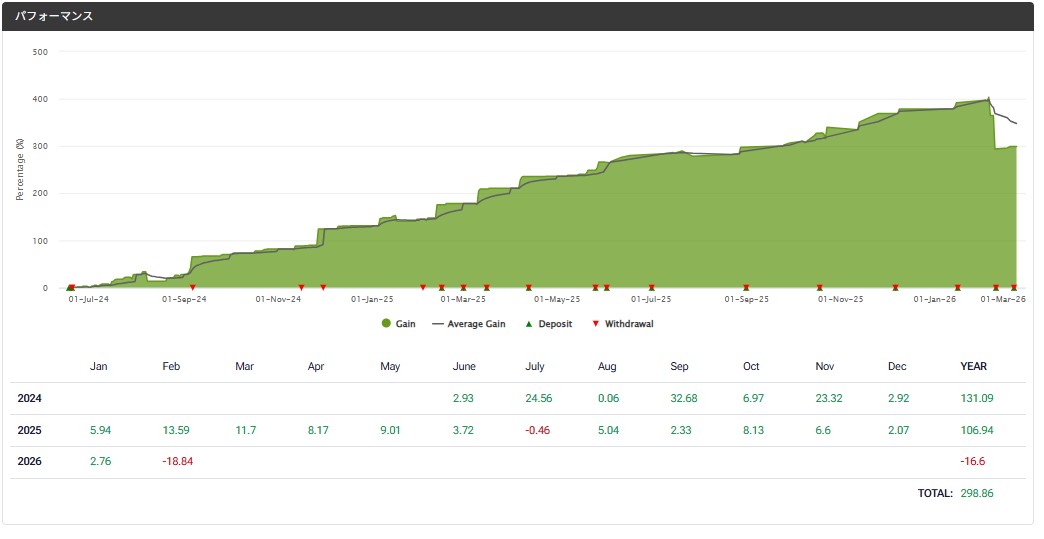This screenshot has height=539, width=1044.
Task: Click the withdrawal marker just before 01-Nov-25
Action: pyautogui.click(x=820, y=287)
